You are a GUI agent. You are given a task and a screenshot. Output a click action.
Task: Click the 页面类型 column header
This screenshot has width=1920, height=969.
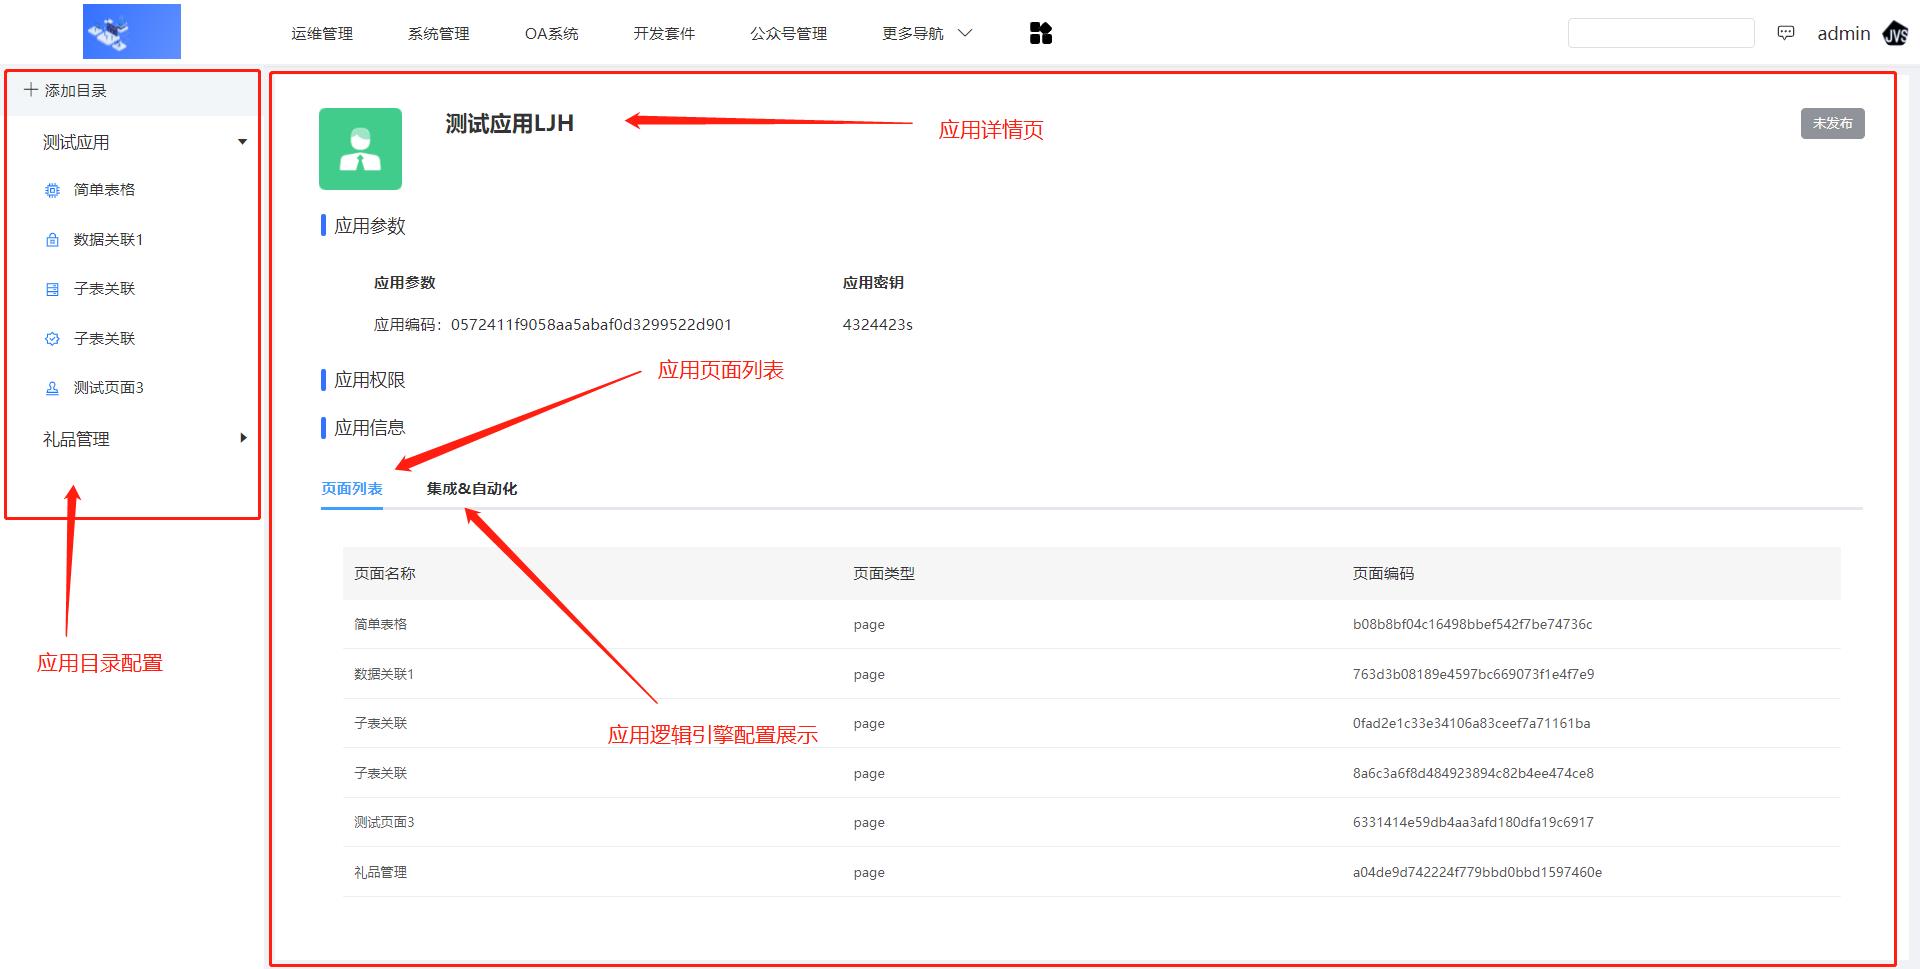pyautogui.click(x=884, y=573)
